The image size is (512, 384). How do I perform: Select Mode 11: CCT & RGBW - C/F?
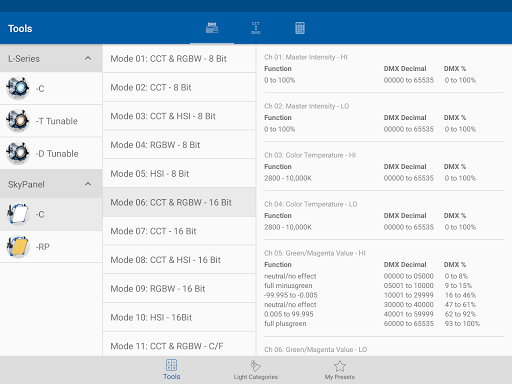click(179, 344)
